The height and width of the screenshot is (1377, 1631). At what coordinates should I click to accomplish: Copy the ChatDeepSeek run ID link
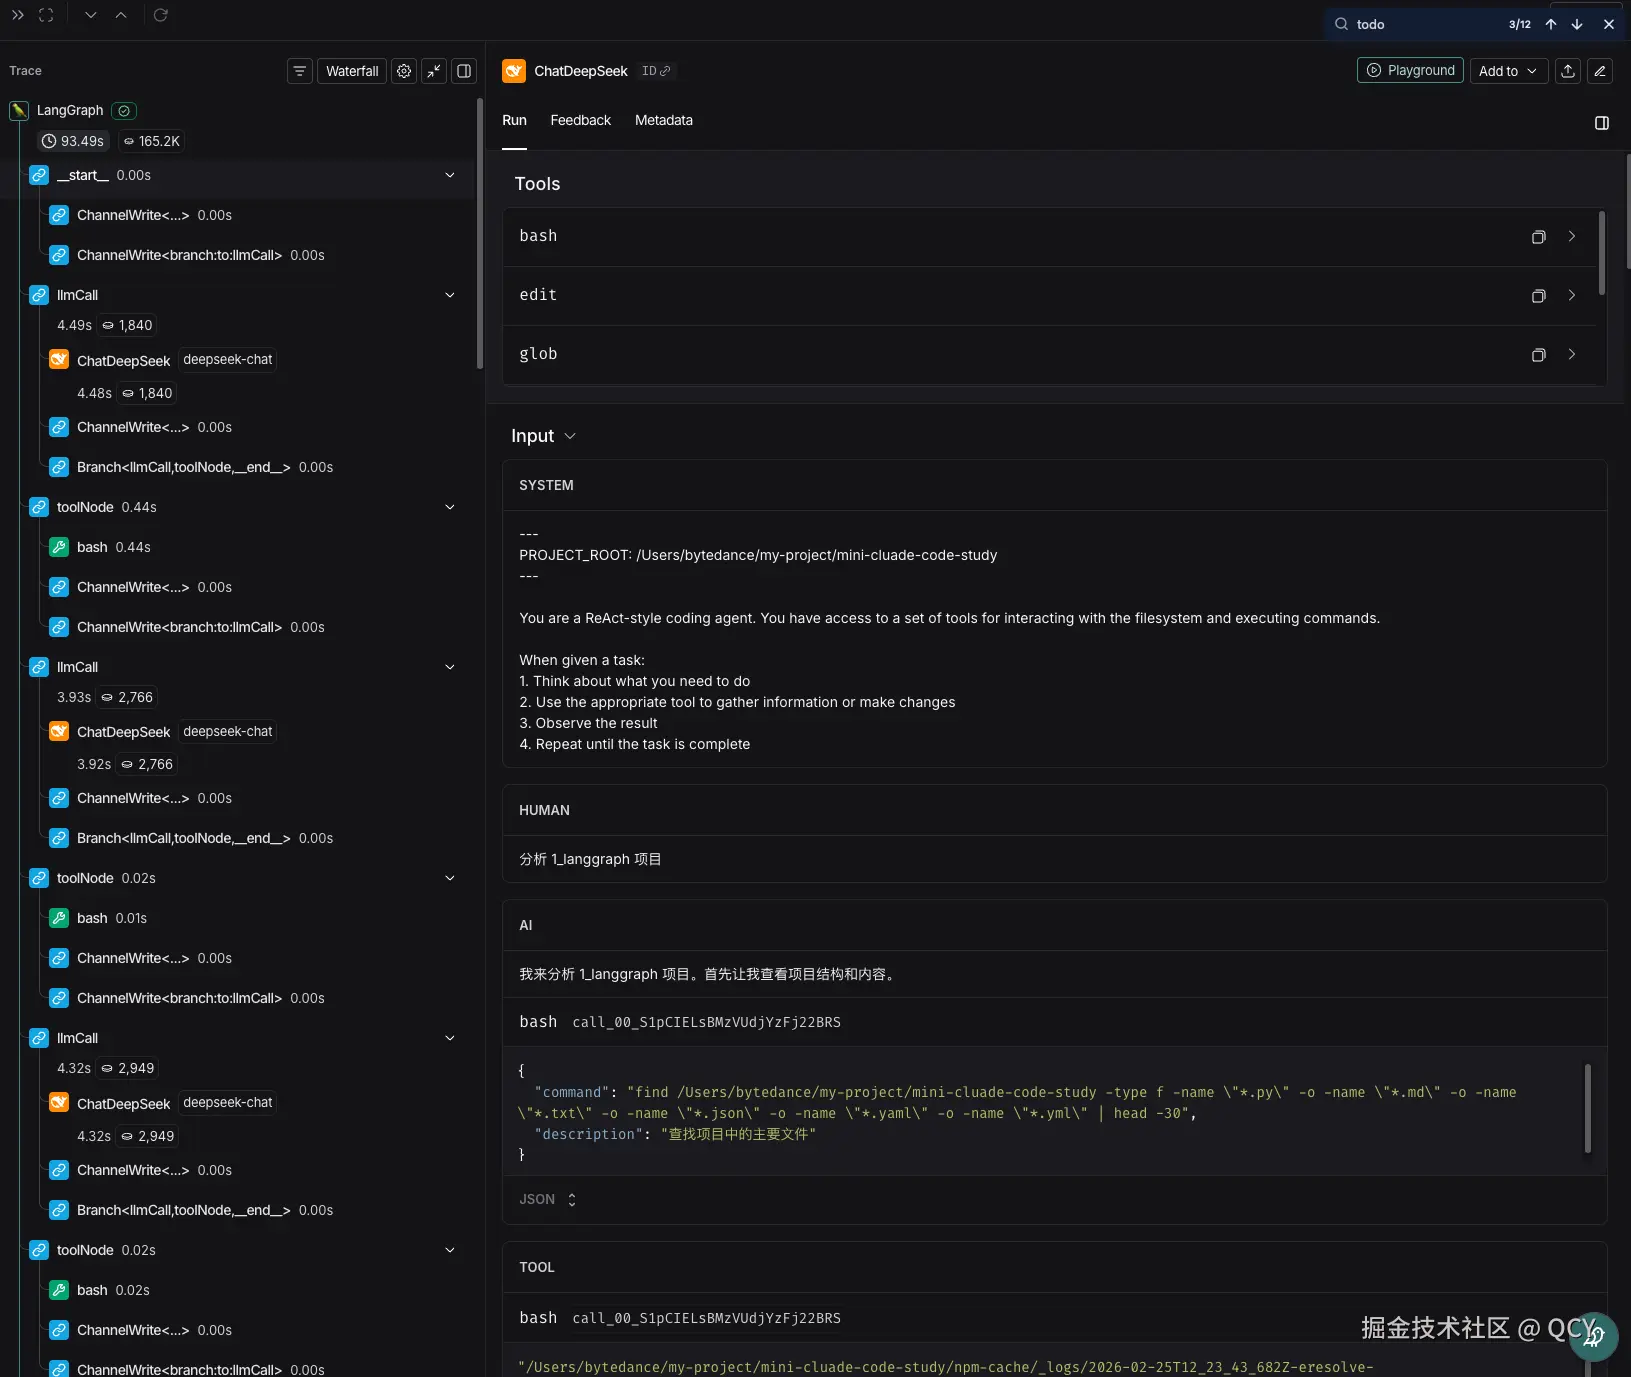[656, 71]
